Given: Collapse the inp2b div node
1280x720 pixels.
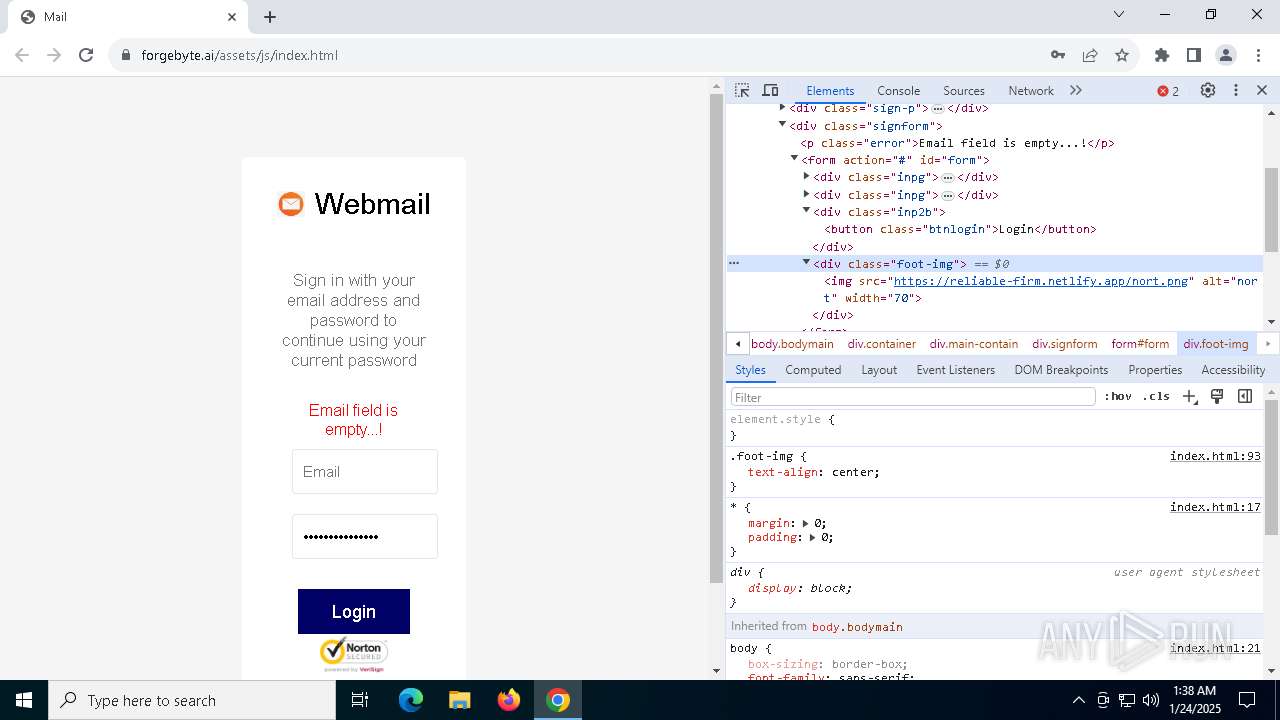Looking at the screenshot, I should click(x=807, y=211).
